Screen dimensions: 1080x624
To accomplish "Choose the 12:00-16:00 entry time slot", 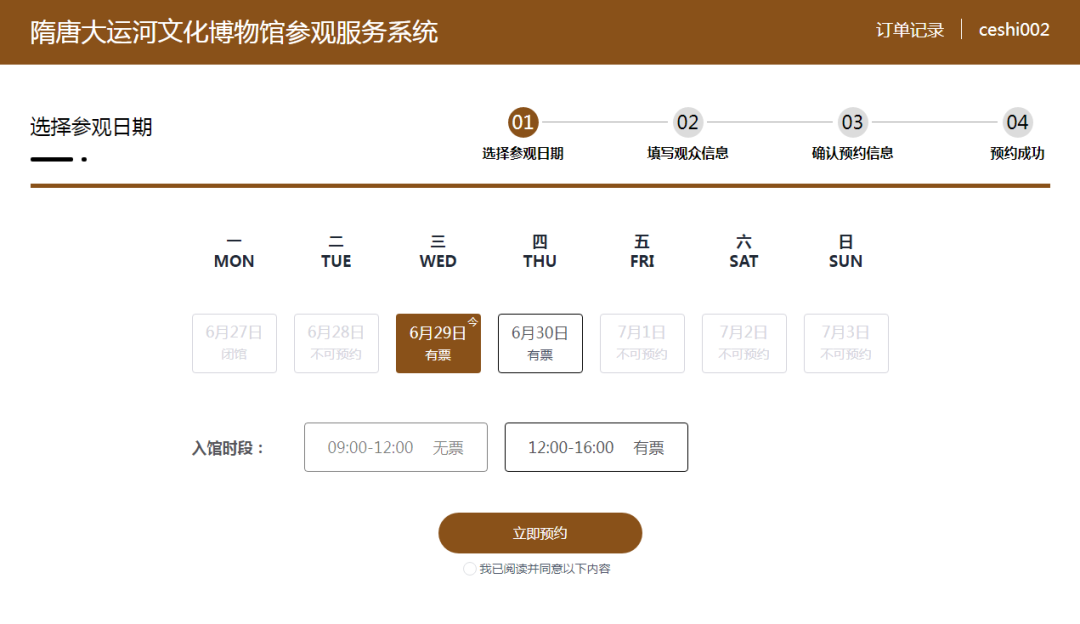I will [596, 447].
